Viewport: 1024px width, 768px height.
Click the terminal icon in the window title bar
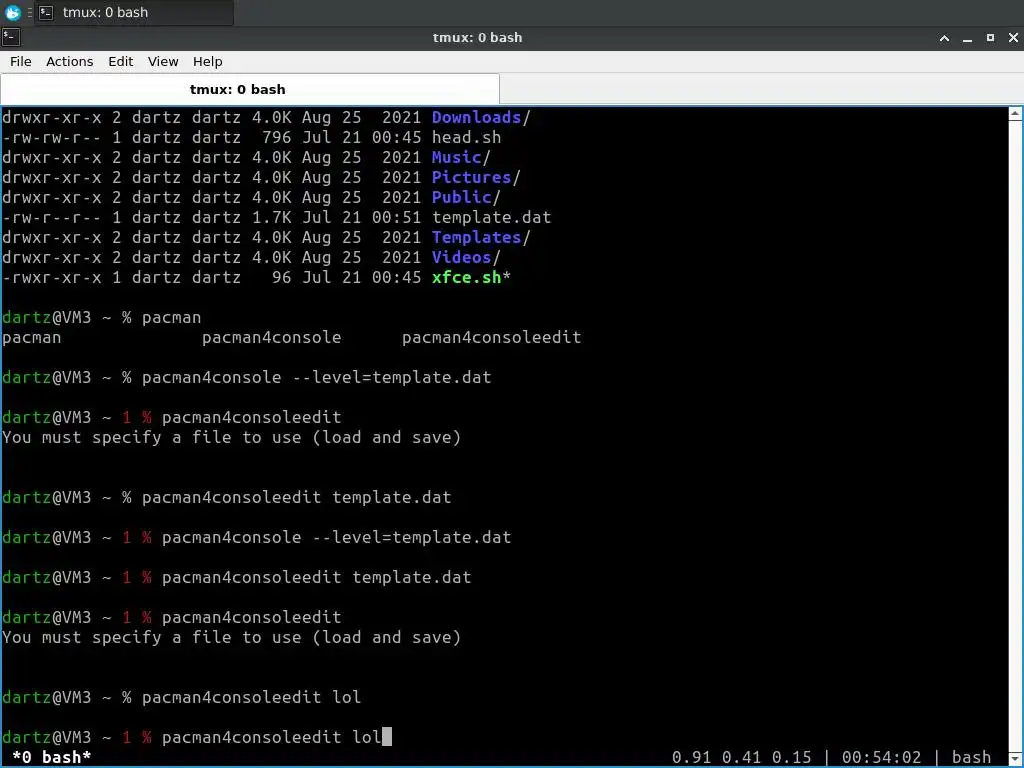pos(11,37)
